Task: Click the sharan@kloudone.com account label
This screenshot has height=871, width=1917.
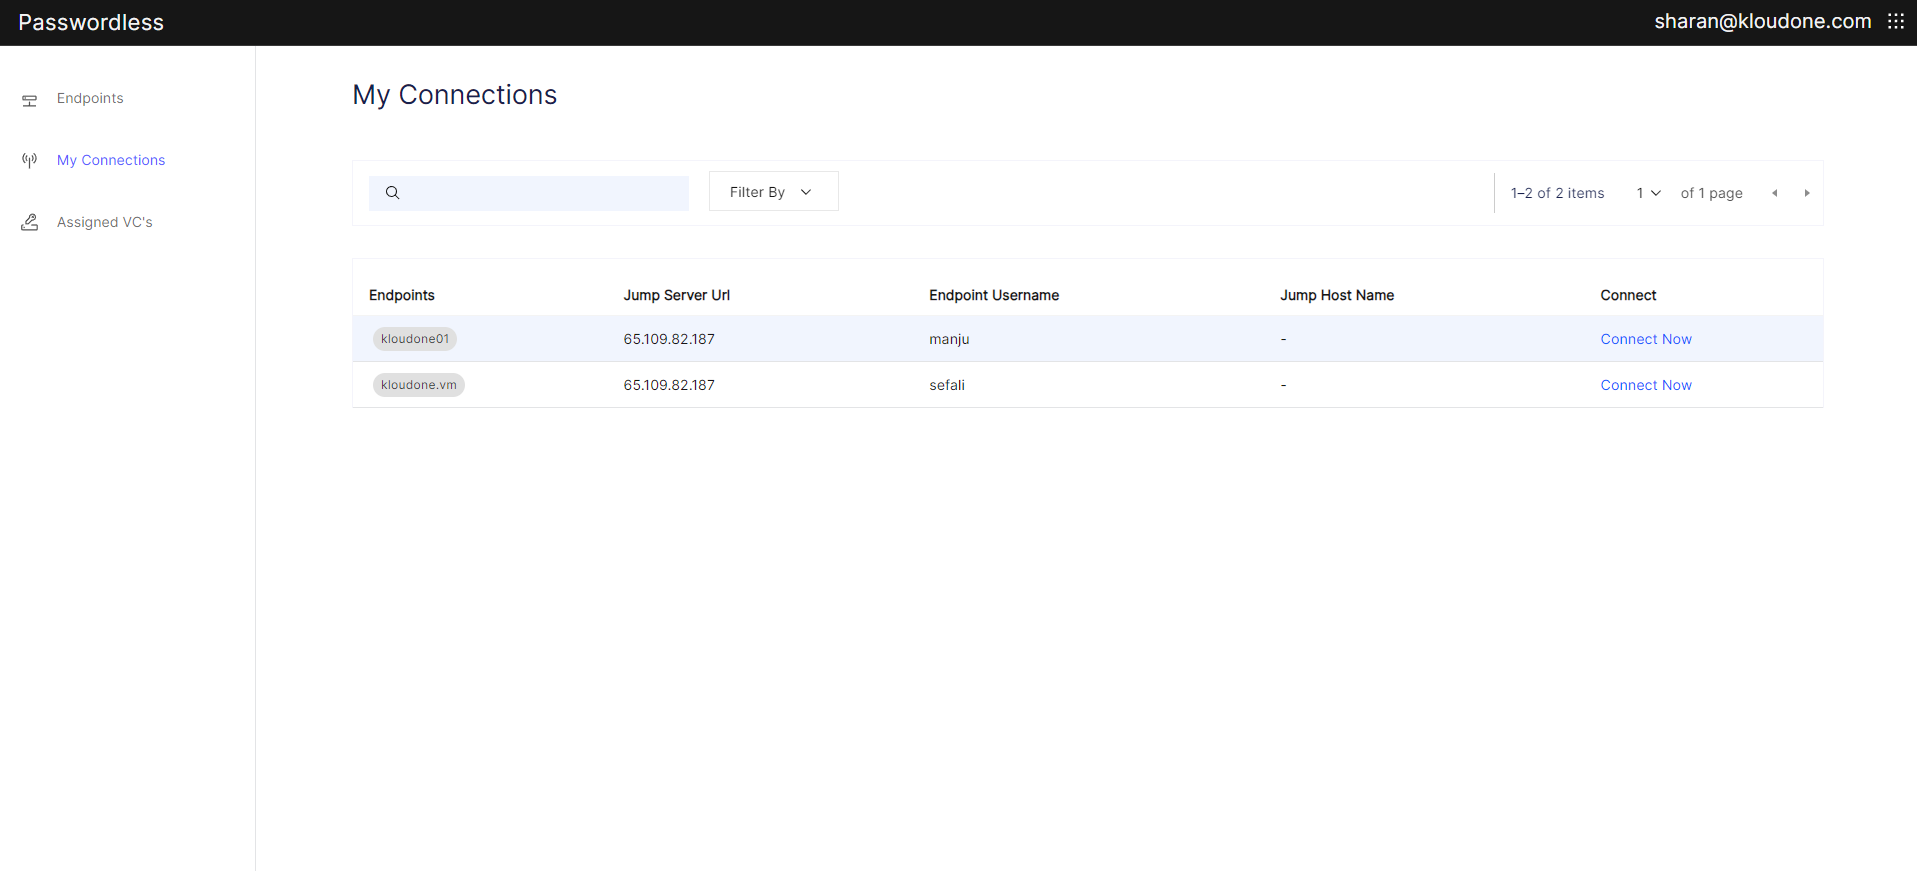Action: click(x=1762, y=21)
